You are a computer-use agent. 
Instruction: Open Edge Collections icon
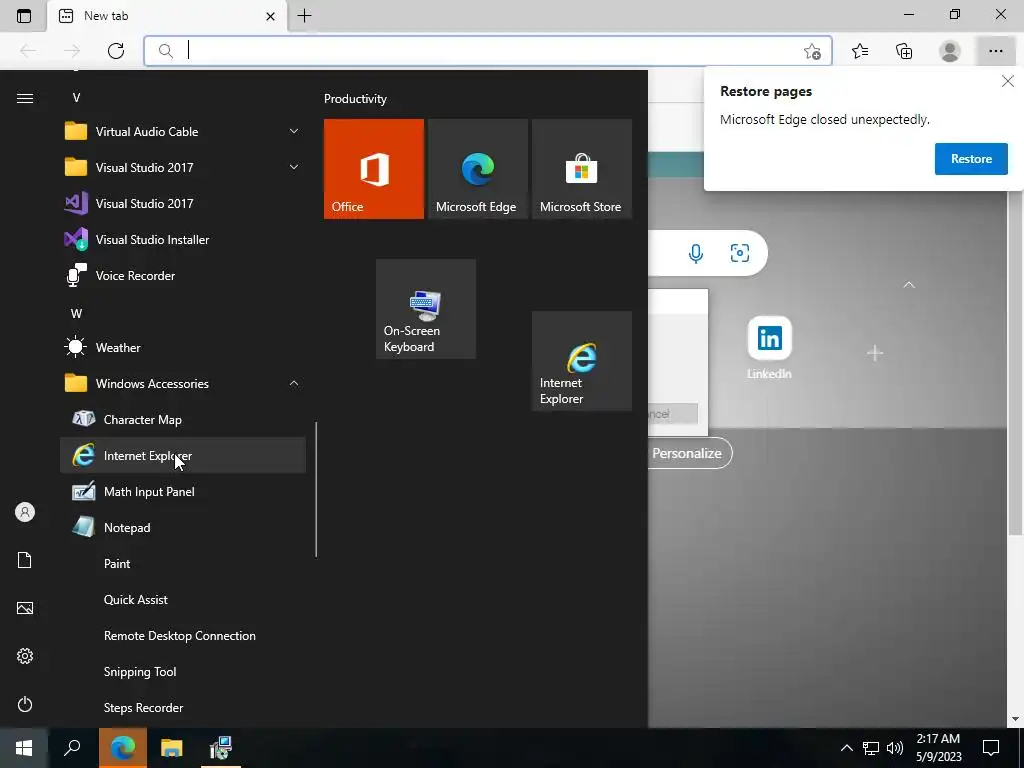904,51
